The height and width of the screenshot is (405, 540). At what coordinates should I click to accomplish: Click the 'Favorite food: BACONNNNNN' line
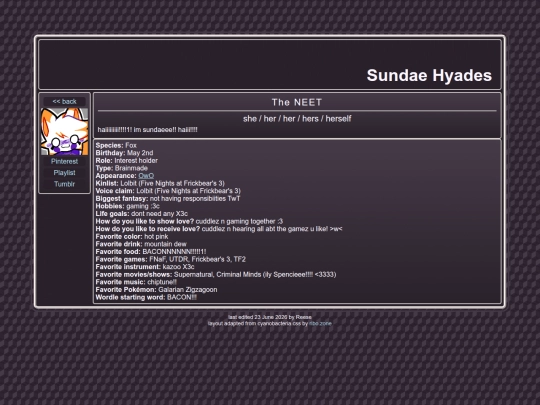[151, 251]
